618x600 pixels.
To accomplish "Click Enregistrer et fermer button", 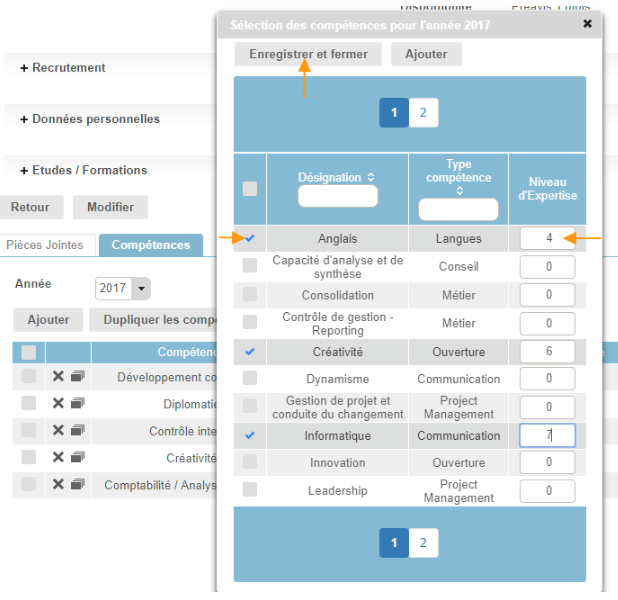I will coord(308,54).
